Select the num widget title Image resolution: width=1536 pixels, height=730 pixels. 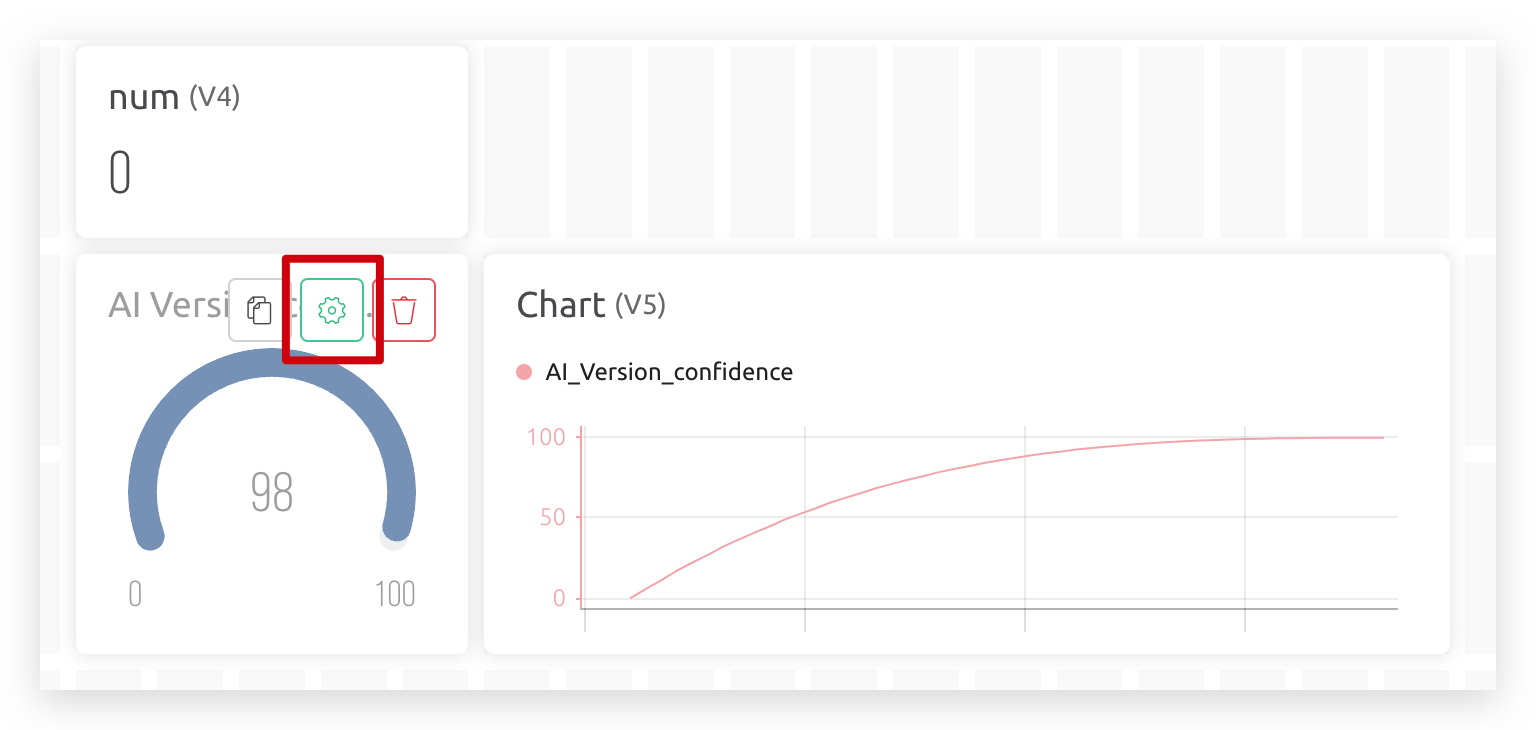[144, 97]
